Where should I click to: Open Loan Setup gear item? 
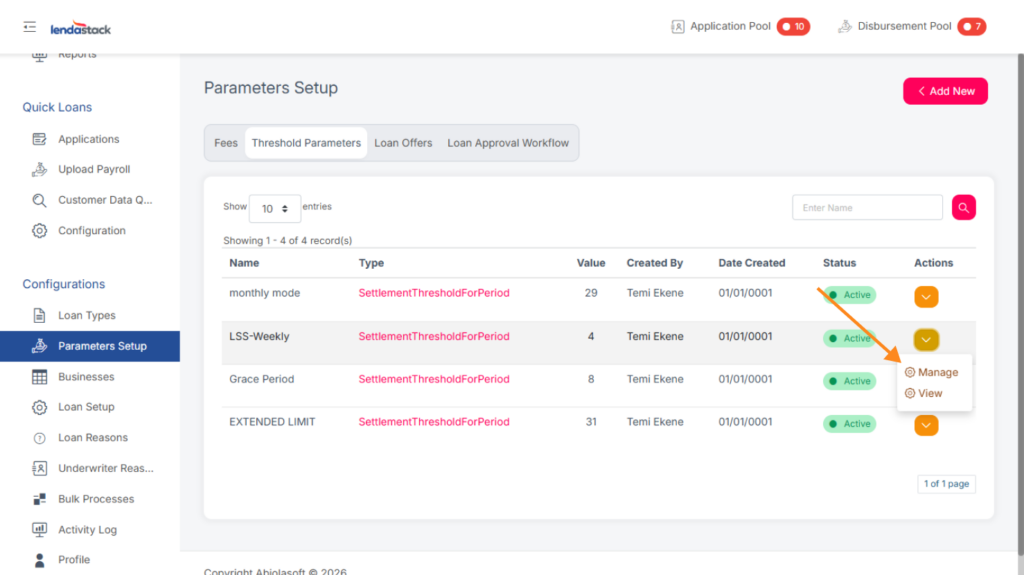coord(86,407)
